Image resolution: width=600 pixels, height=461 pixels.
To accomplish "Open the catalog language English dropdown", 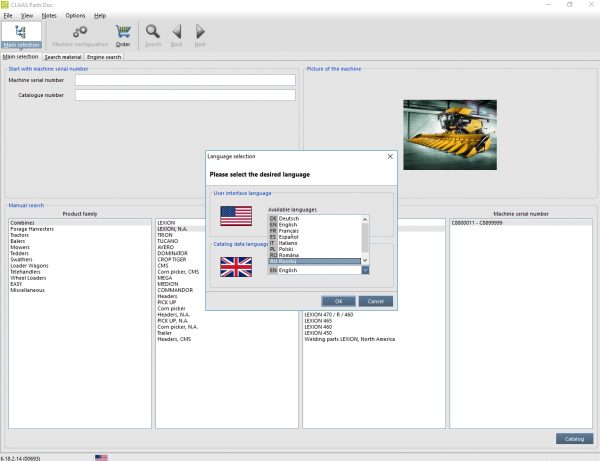I will 365,270.
